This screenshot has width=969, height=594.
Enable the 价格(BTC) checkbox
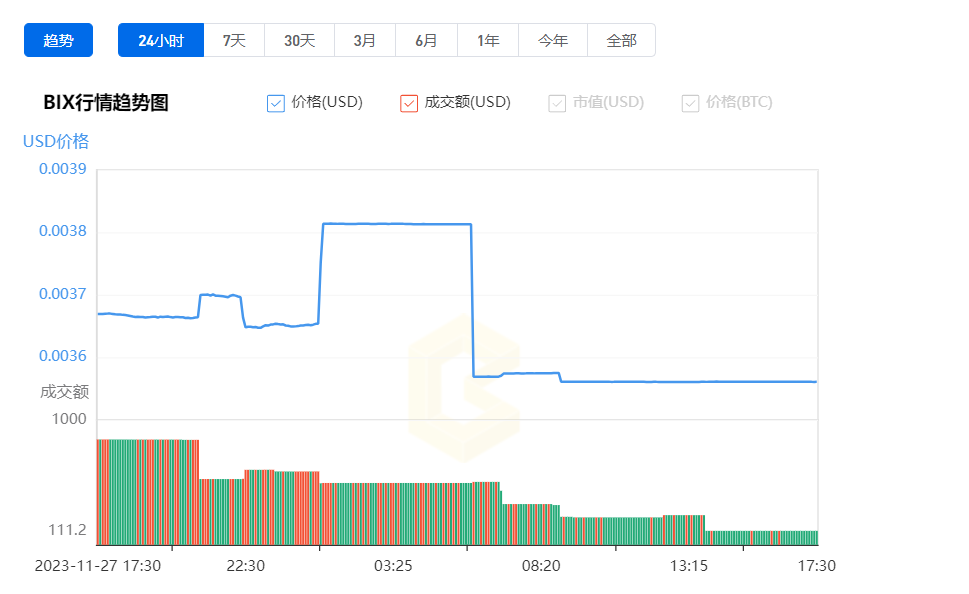click(689, 102)
